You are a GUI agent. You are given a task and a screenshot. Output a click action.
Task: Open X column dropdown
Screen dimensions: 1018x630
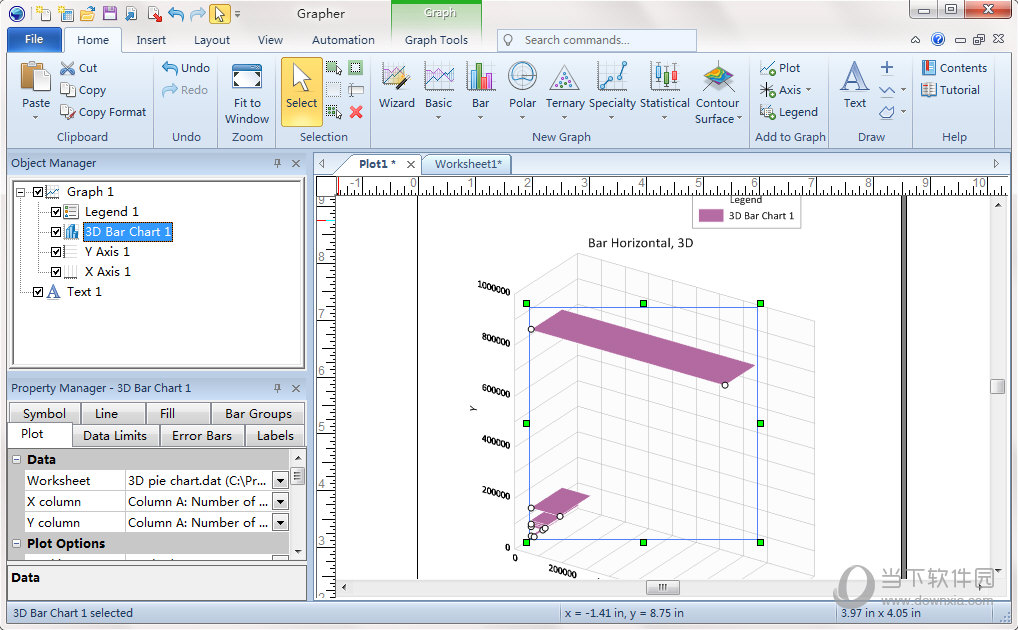pos(280,501)
